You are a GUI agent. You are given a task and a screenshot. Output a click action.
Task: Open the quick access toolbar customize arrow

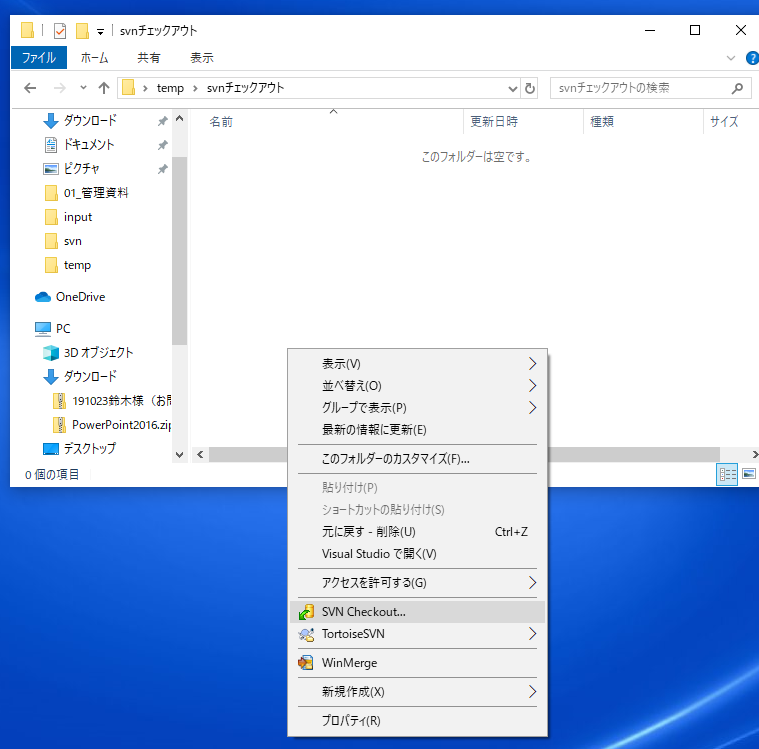coord(100,32)
